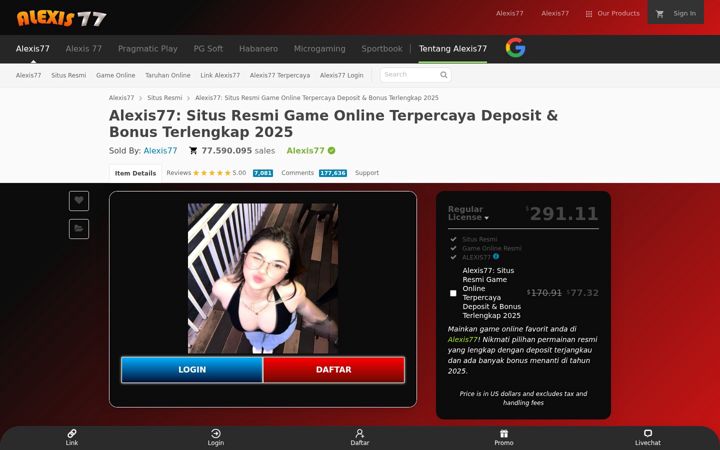Viewport: 720px width, 450px height.
Task: Add item to favorites with heart icon
Action: click(x=79, y=201)
